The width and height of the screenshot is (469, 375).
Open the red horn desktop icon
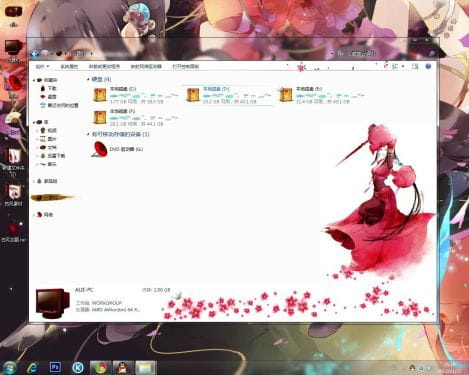click(x=13, y=86)
